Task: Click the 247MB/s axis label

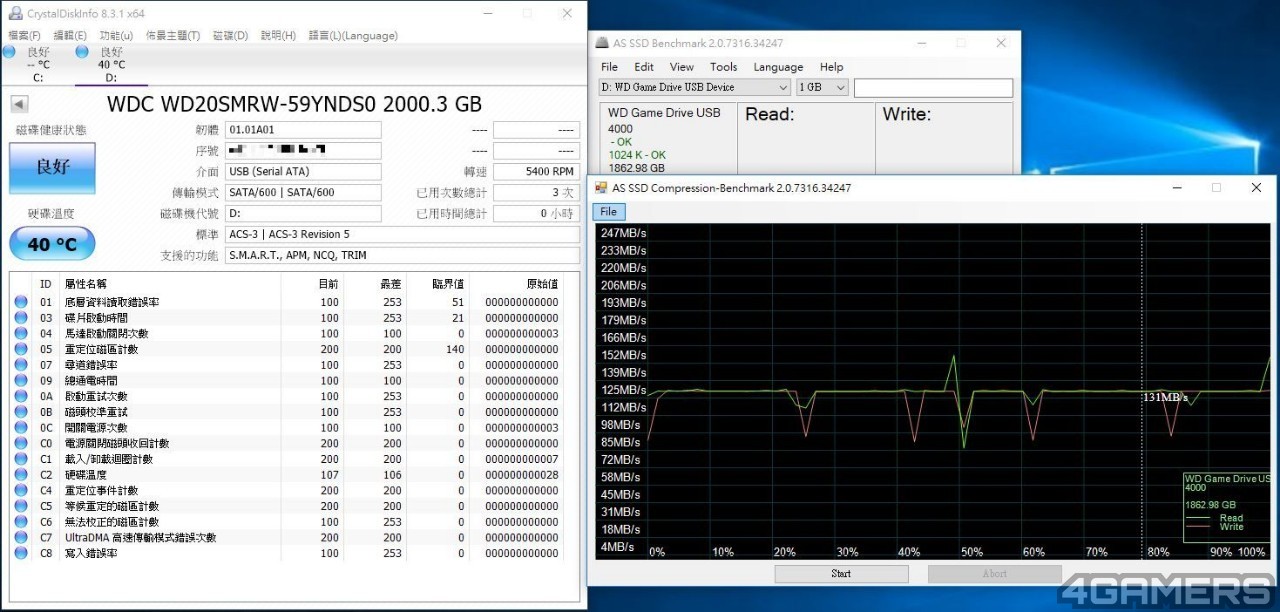Action: point(622,233)
